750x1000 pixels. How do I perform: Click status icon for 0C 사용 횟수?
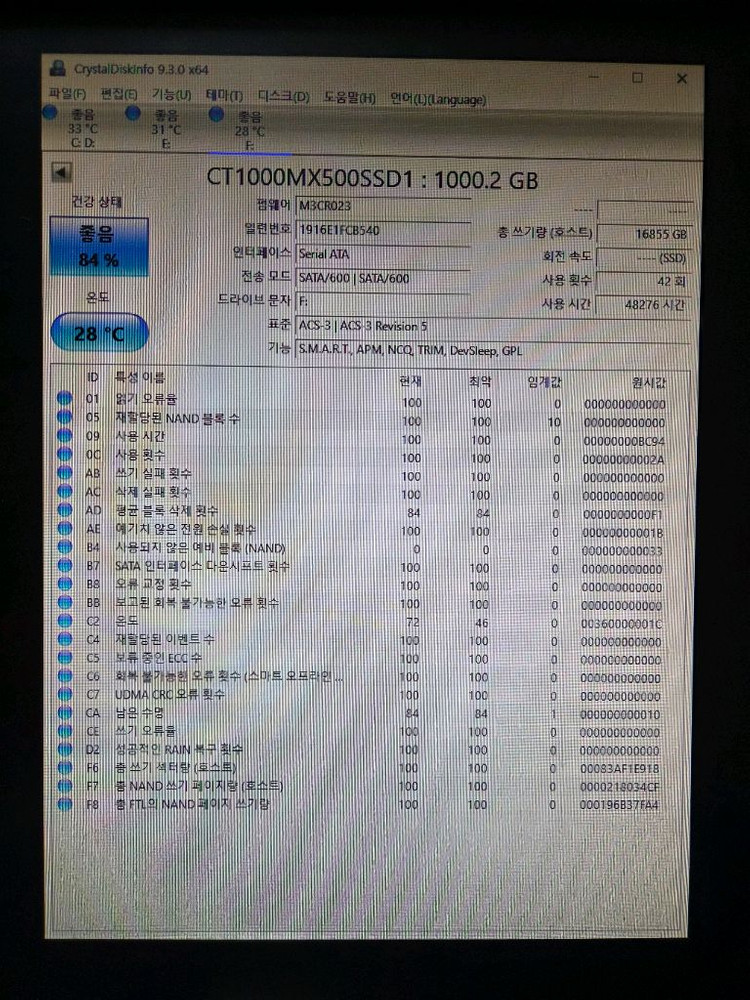(65, 454)
